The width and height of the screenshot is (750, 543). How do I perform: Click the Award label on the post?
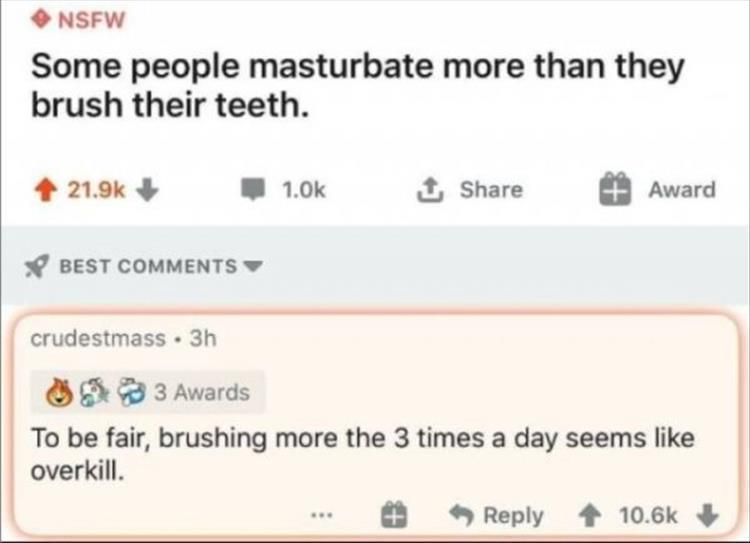click(682, 190)
